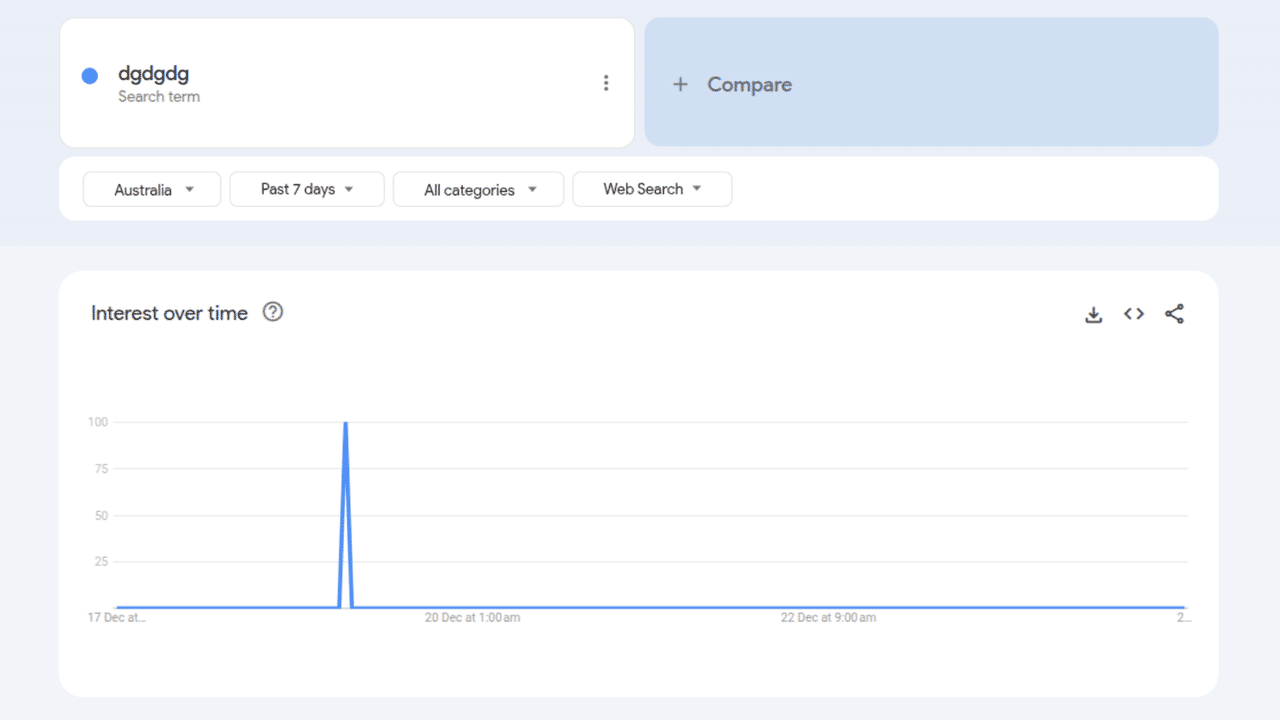Click the plus icon on the Compare card
Image resolution: width=1280 pixels, height=720 pixels.
680,84
